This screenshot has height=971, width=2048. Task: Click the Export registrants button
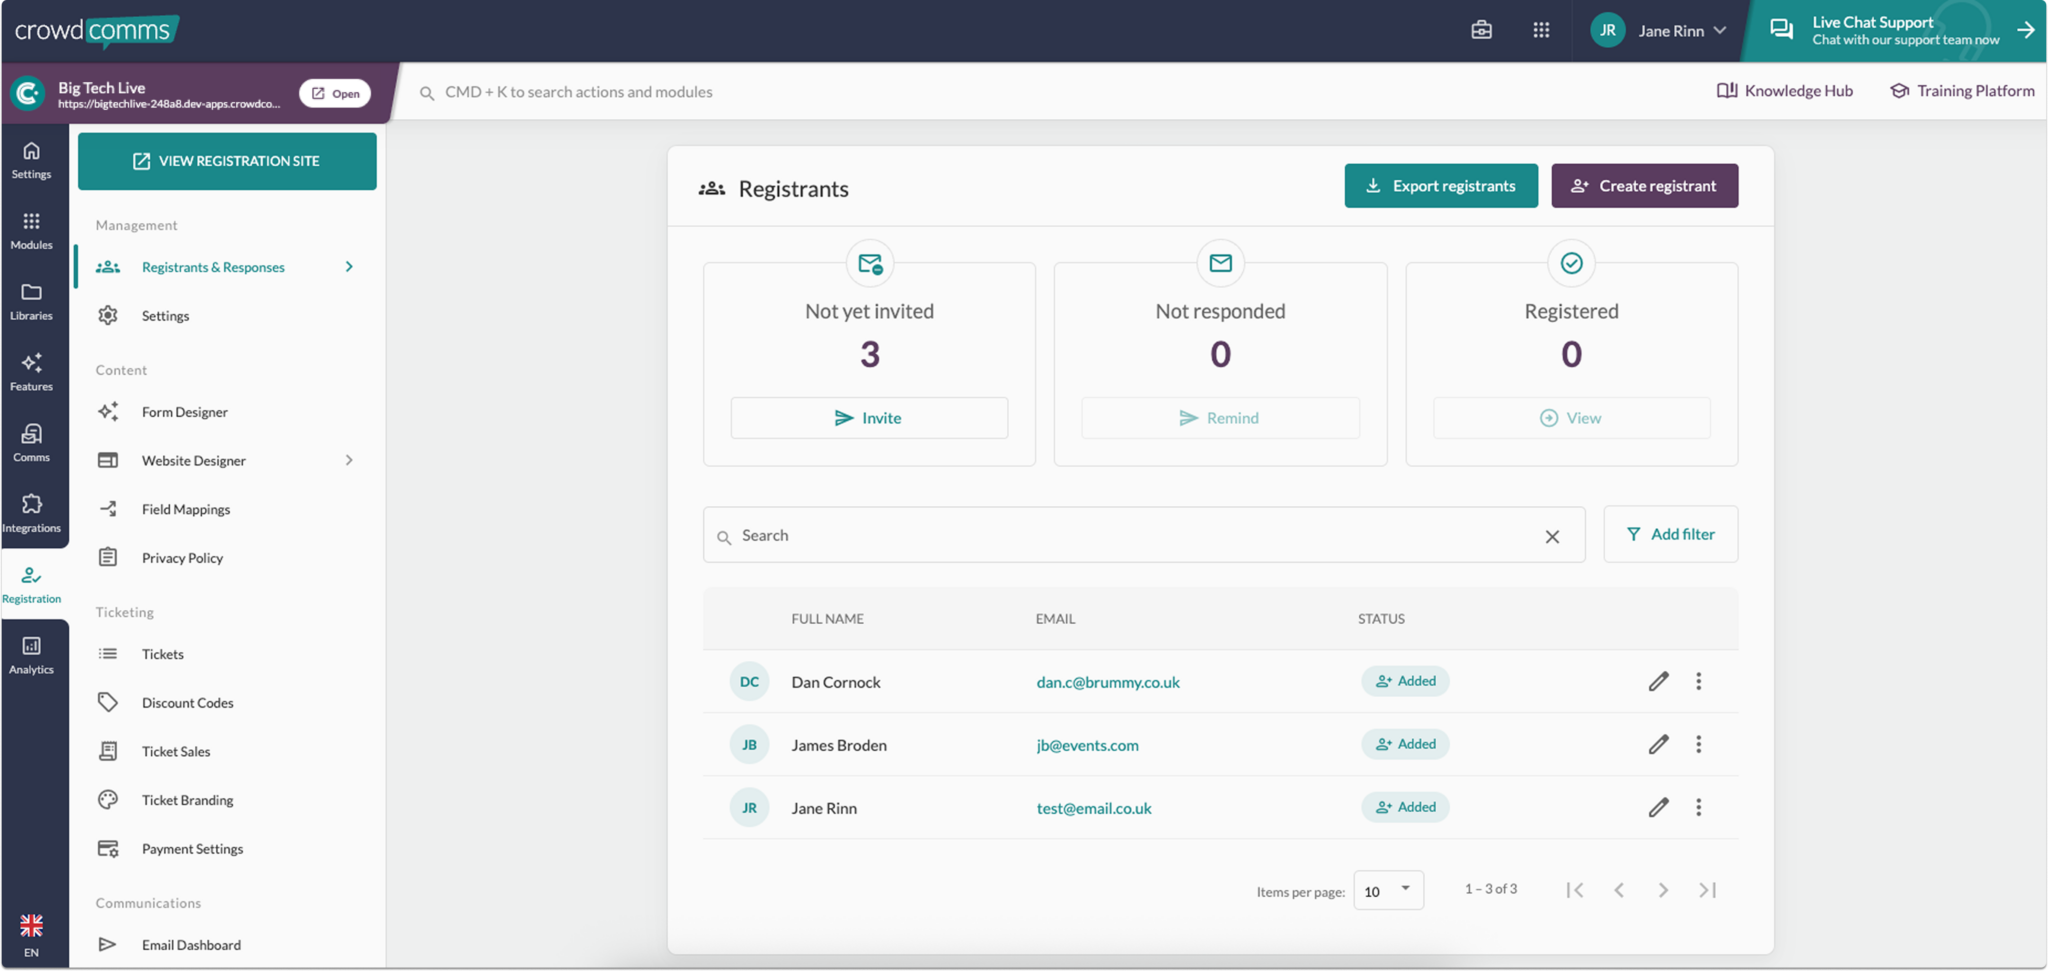(1440, 186)
